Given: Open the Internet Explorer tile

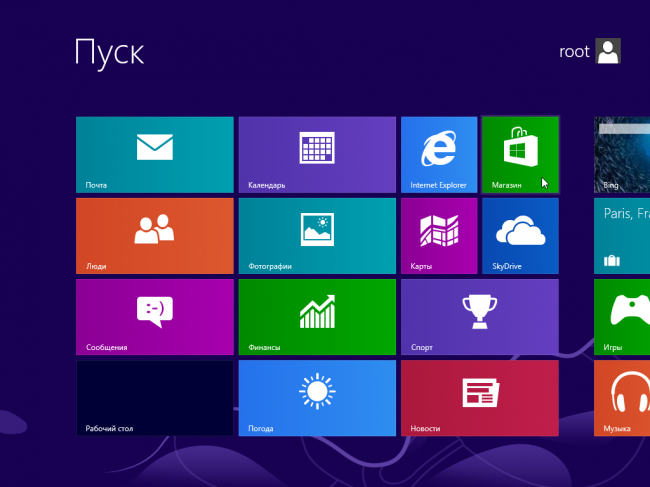Looking at the screenshot, I should [x=438, y=154].
